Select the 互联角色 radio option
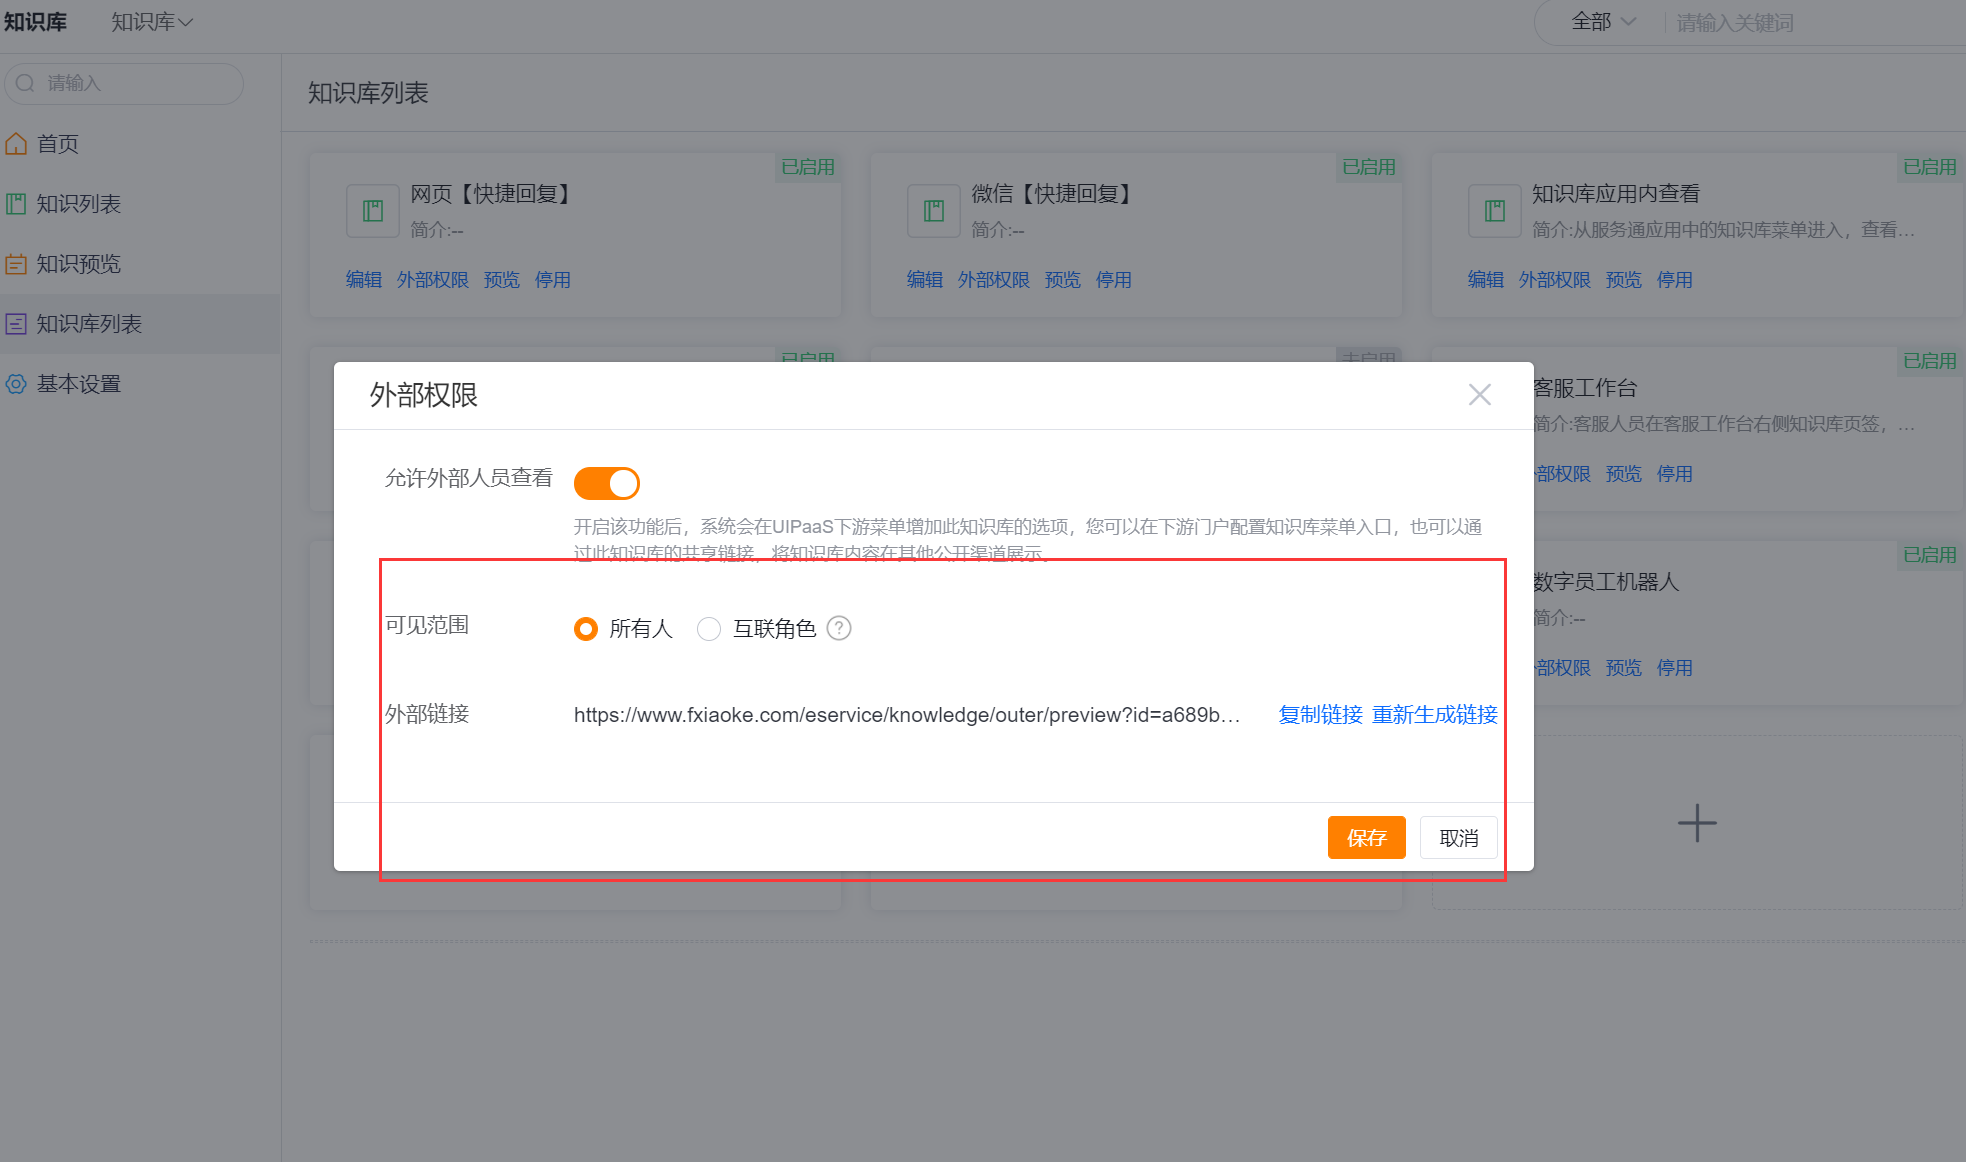The width and height of the screenshot is (1966, 1162). pyautogui.click(x=709, y=629)
